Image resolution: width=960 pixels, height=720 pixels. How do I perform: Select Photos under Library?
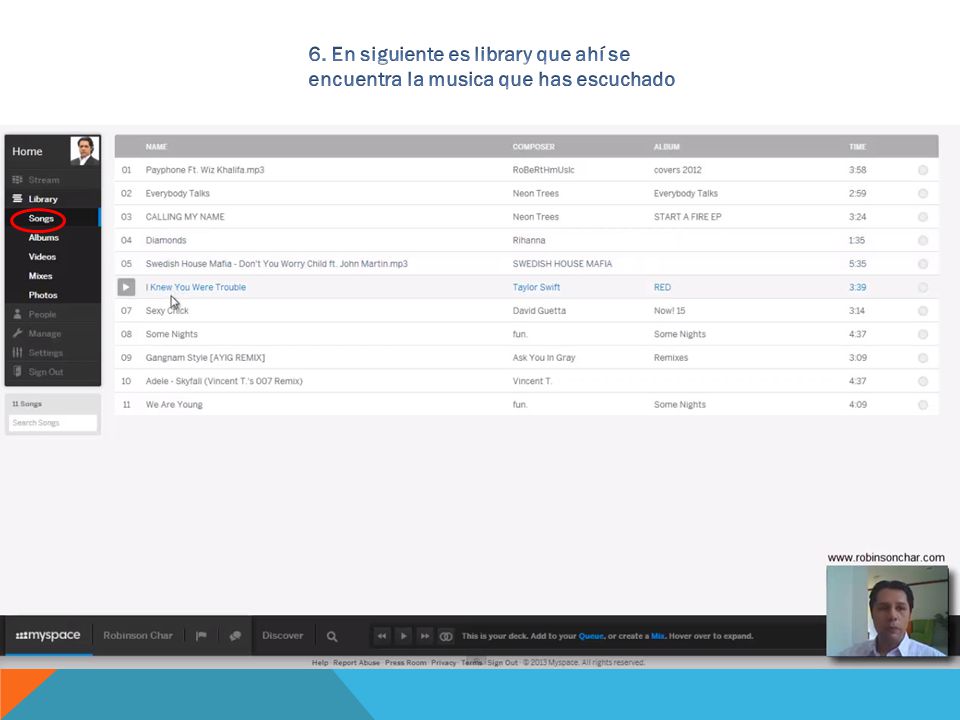click(43, 295)
